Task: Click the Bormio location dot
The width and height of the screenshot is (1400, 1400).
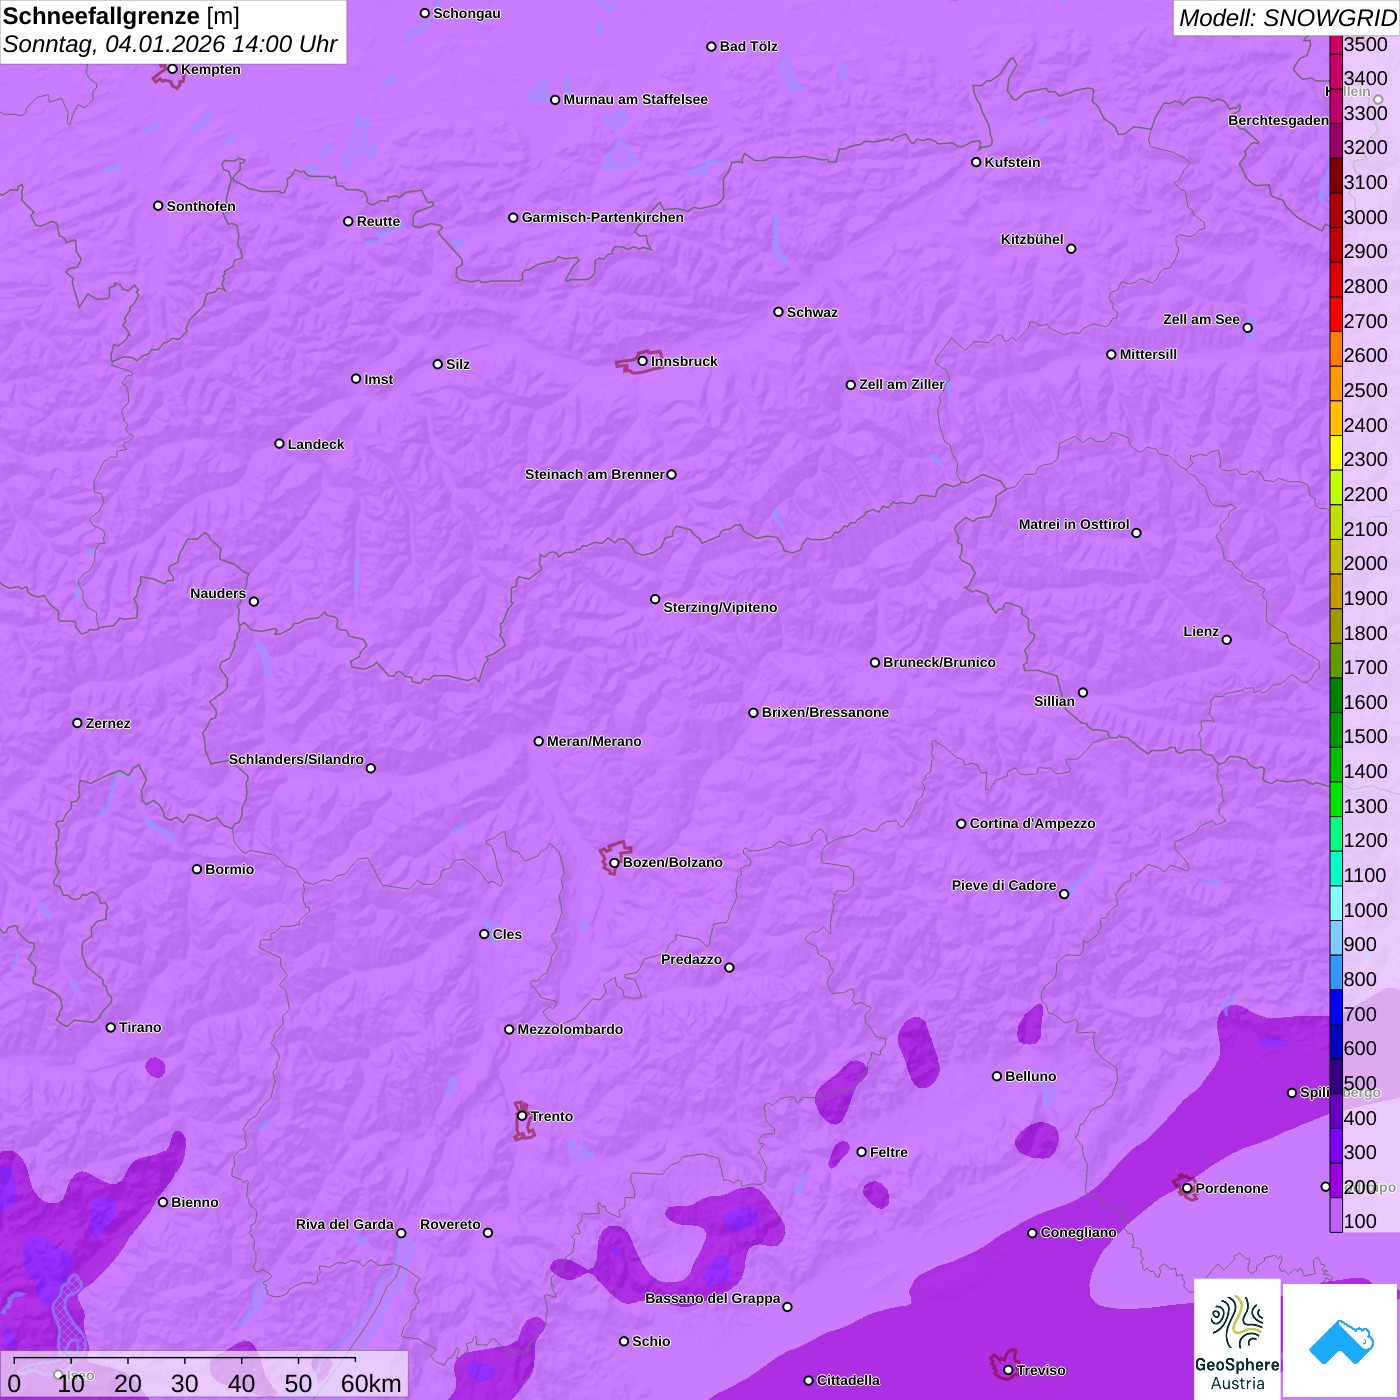Action: [197, 869]
